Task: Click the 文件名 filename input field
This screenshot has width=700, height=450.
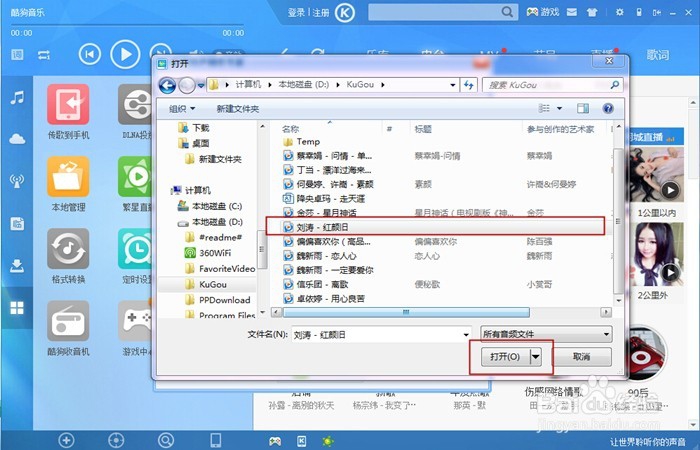Action: click(x=377, y=334)
